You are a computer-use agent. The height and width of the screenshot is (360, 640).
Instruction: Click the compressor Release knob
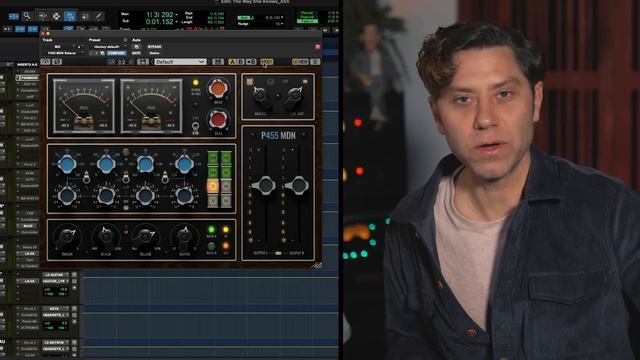pyautogui.click(x=145, y=237)
